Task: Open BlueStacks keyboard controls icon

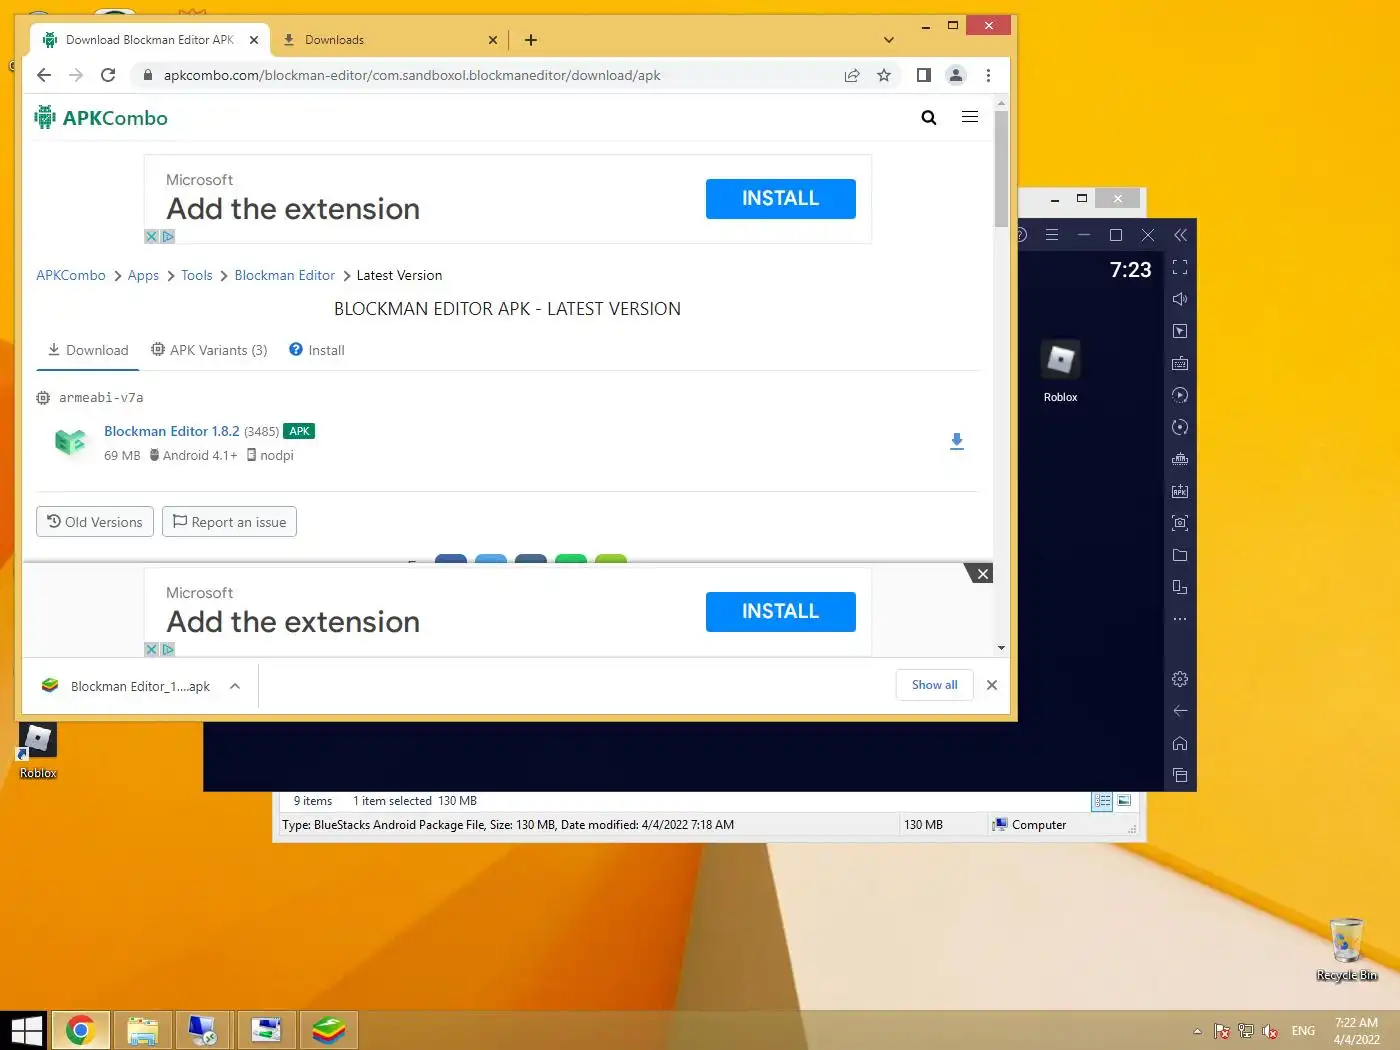Action: click(1180, 363)
